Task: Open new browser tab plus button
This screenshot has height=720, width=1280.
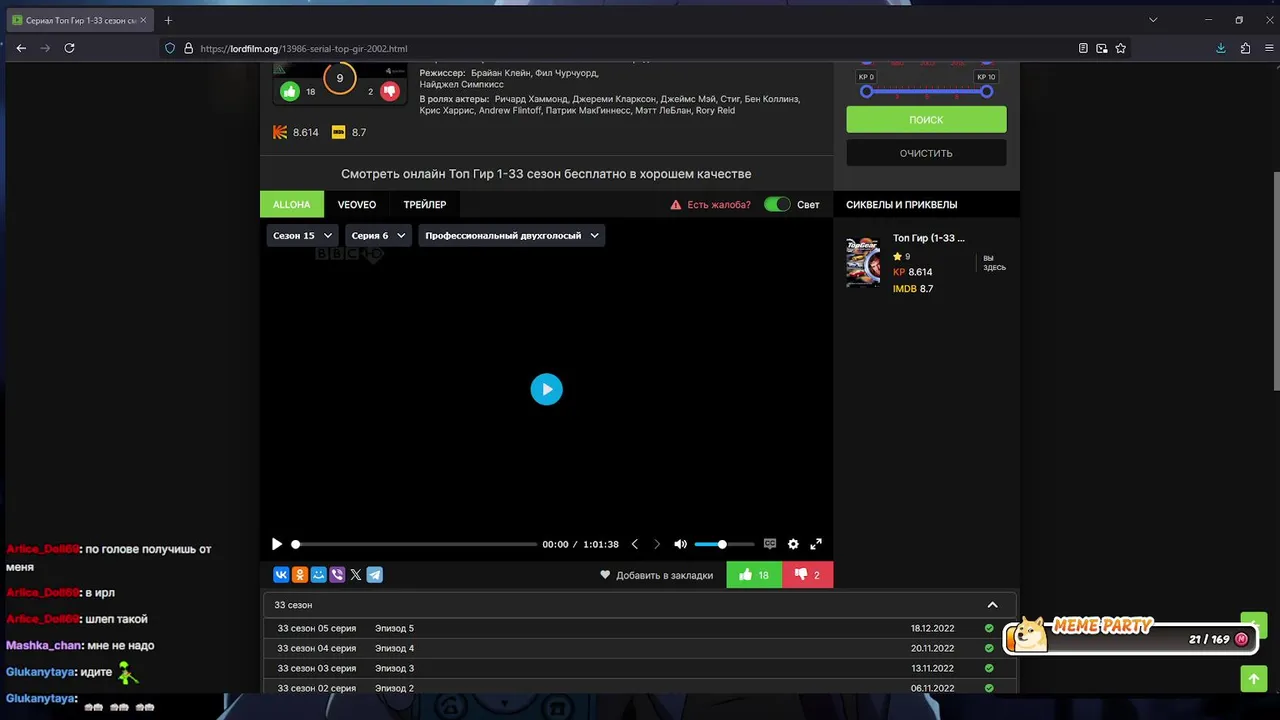Action: tap(168, 20)
